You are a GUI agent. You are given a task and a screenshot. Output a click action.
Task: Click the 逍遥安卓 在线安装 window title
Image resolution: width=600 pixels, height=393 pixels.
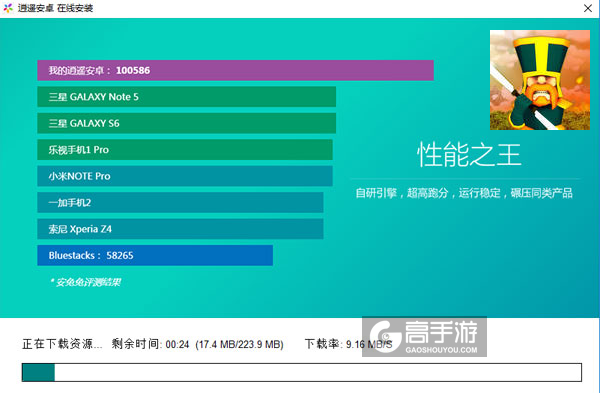(55, 8)
